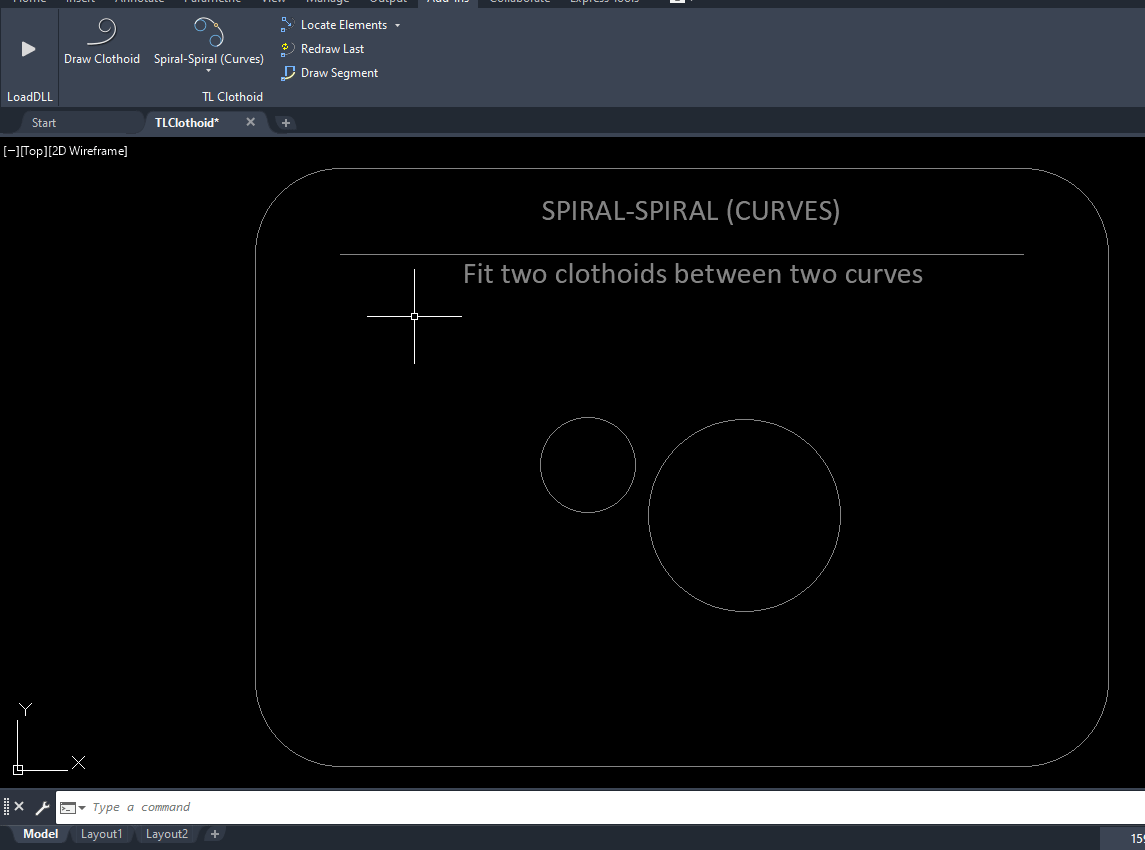Viewport: 1145px width, 850px height.
Task: Close the command line window
Action: tap(20, 807)
